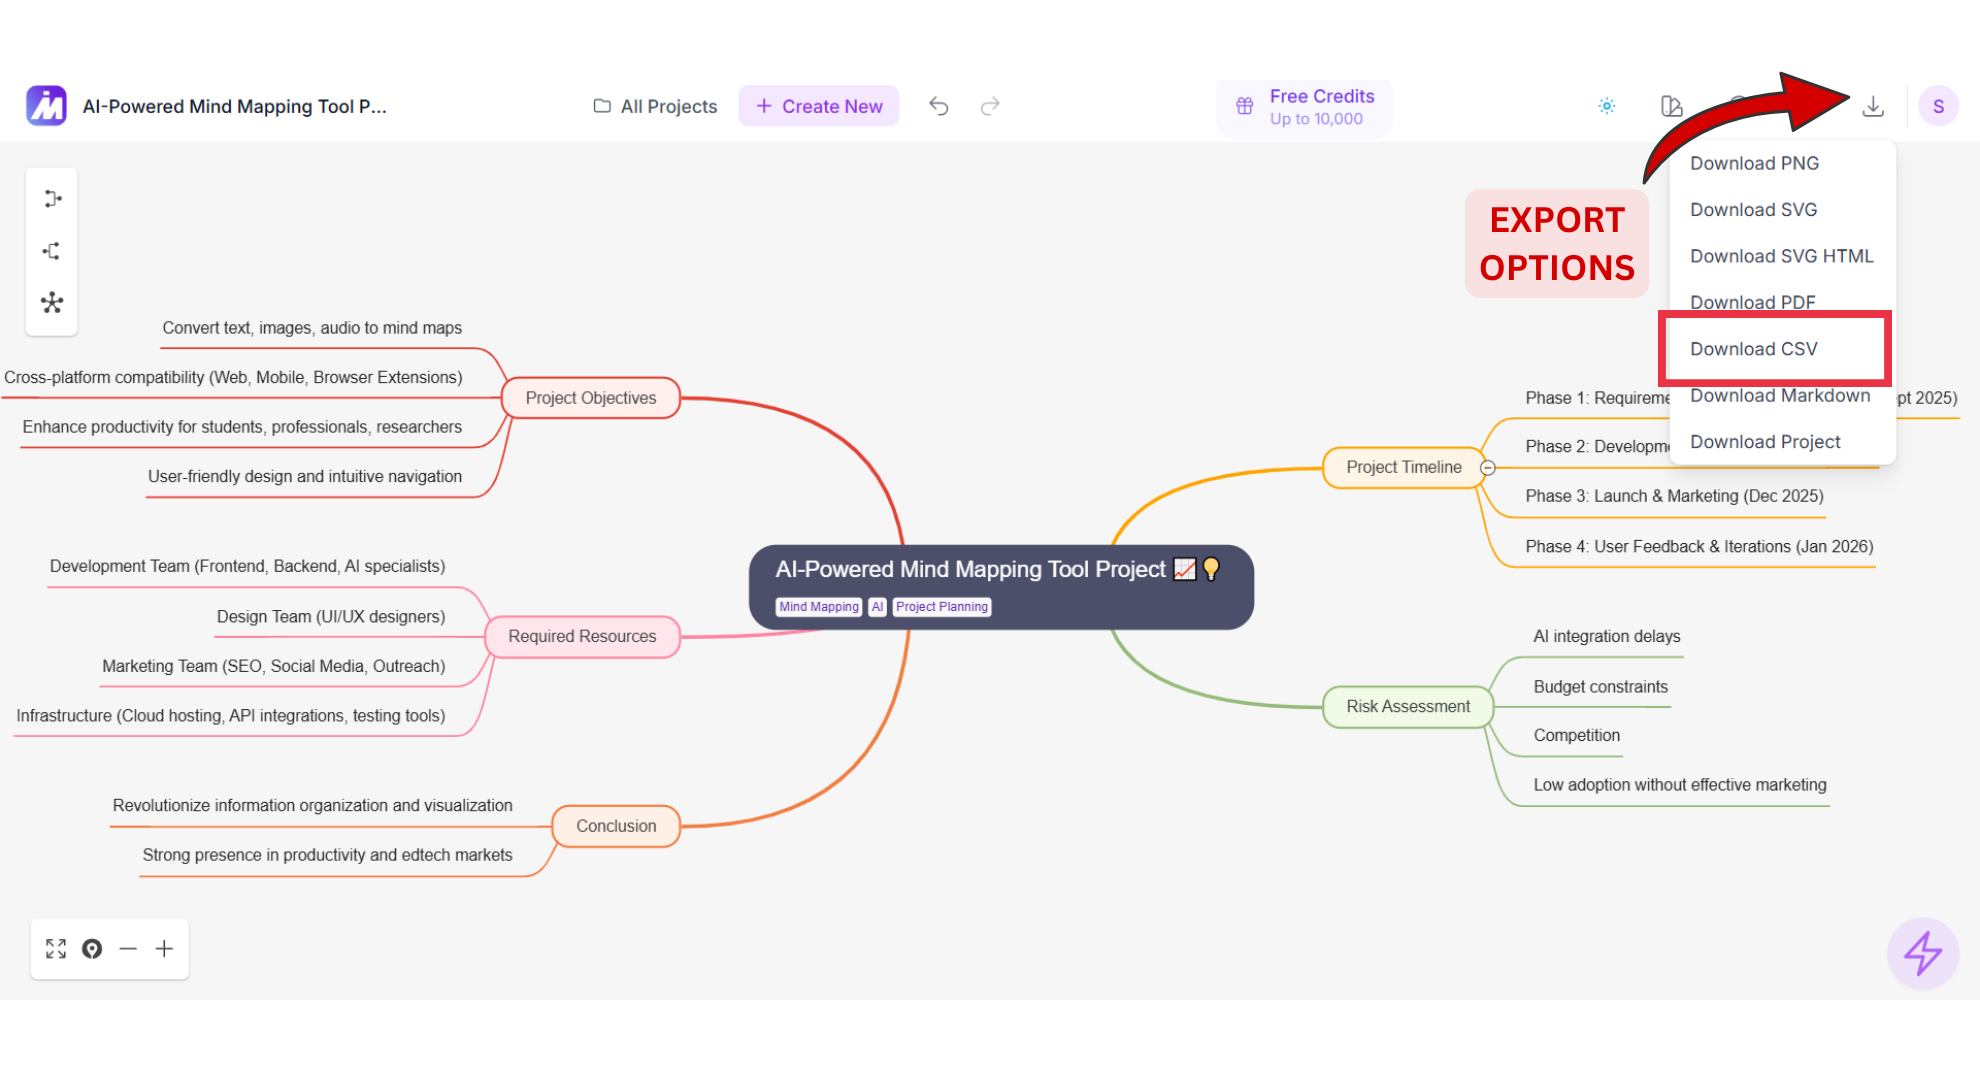
Task: Select 'User-friendly design and intuitive navigation'
Action: click(305, 476)
